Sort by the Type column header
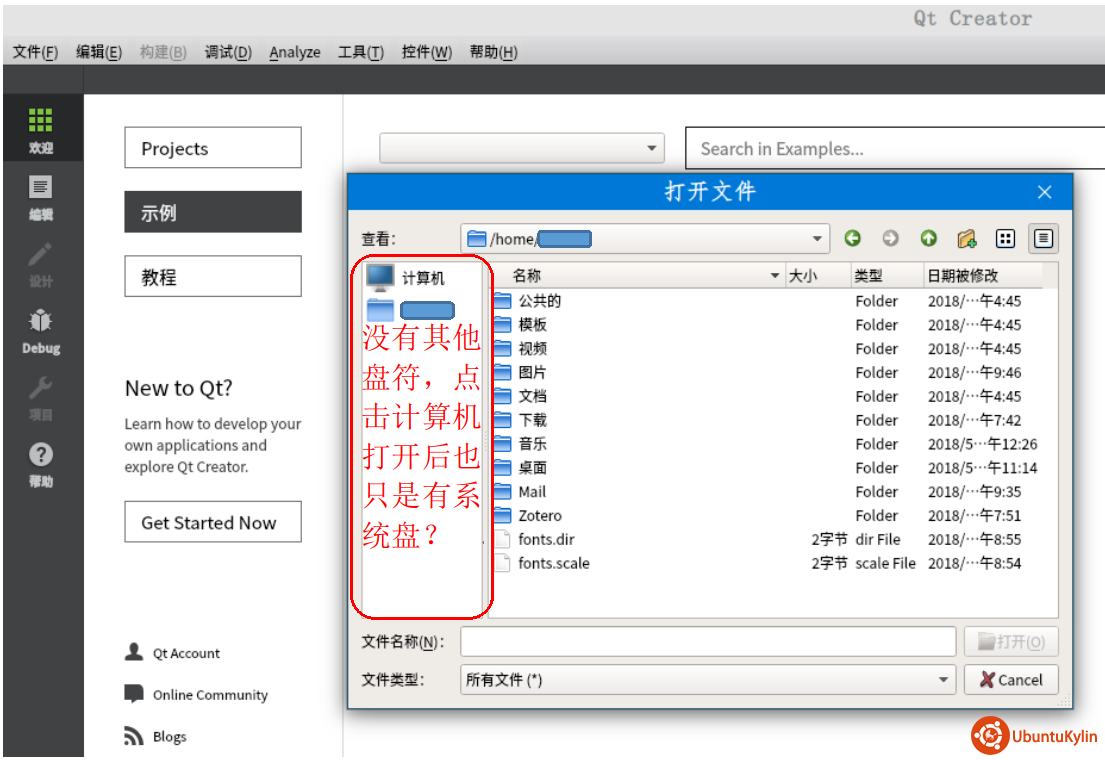Screen dimensions: 1105x760 tap(887, 276)
